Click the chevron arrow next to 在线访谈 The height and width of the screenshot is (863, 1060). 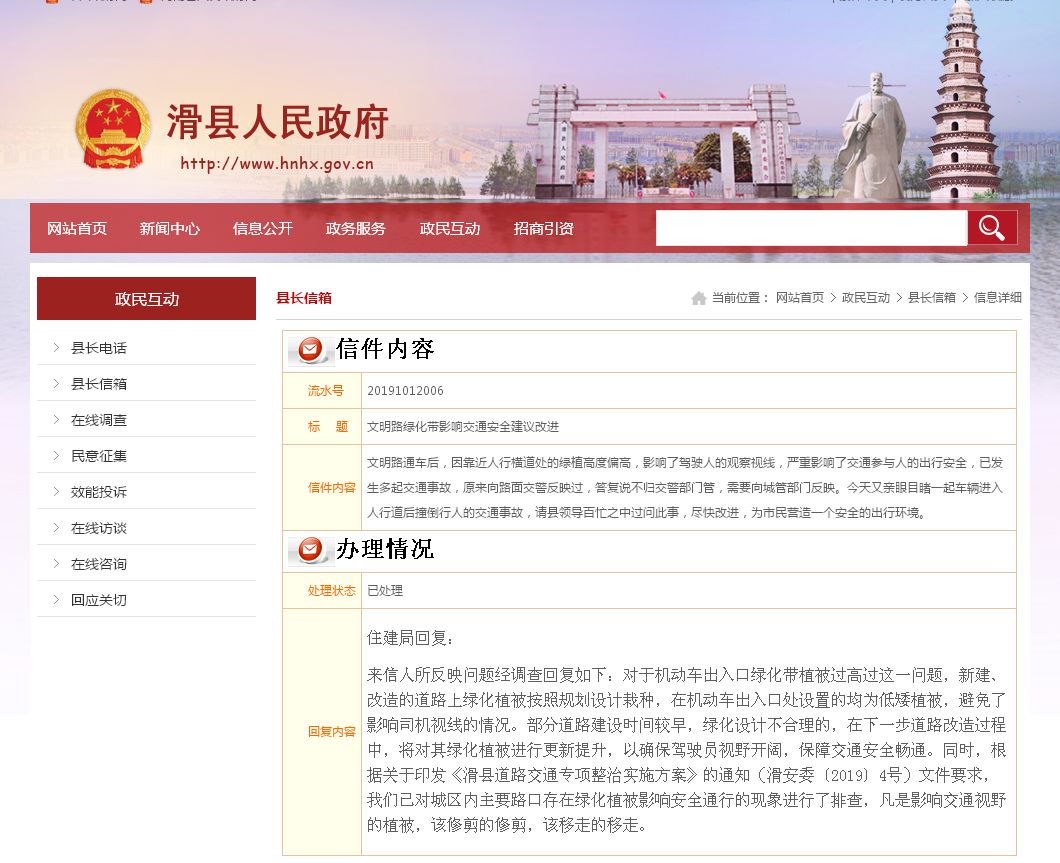click(x=56, y=528)
